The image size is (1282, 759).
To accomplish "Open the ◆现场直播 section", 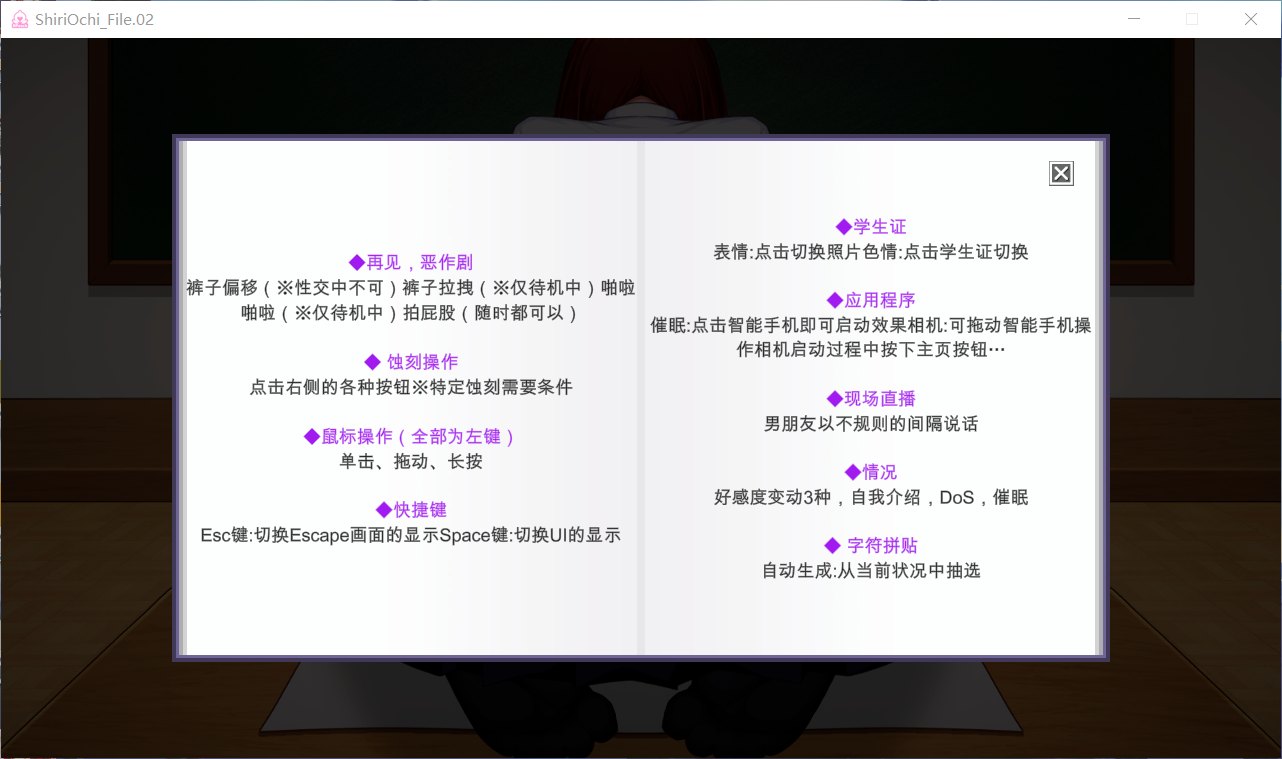I will [871, 398].
